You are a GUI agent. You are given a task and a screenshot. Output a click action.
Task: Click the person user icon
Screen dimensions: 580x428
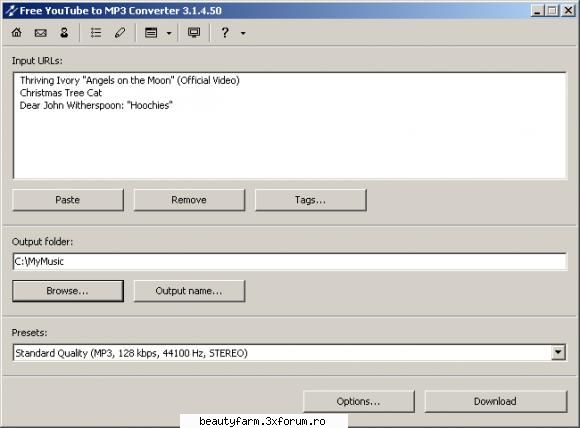pos(64,33)
